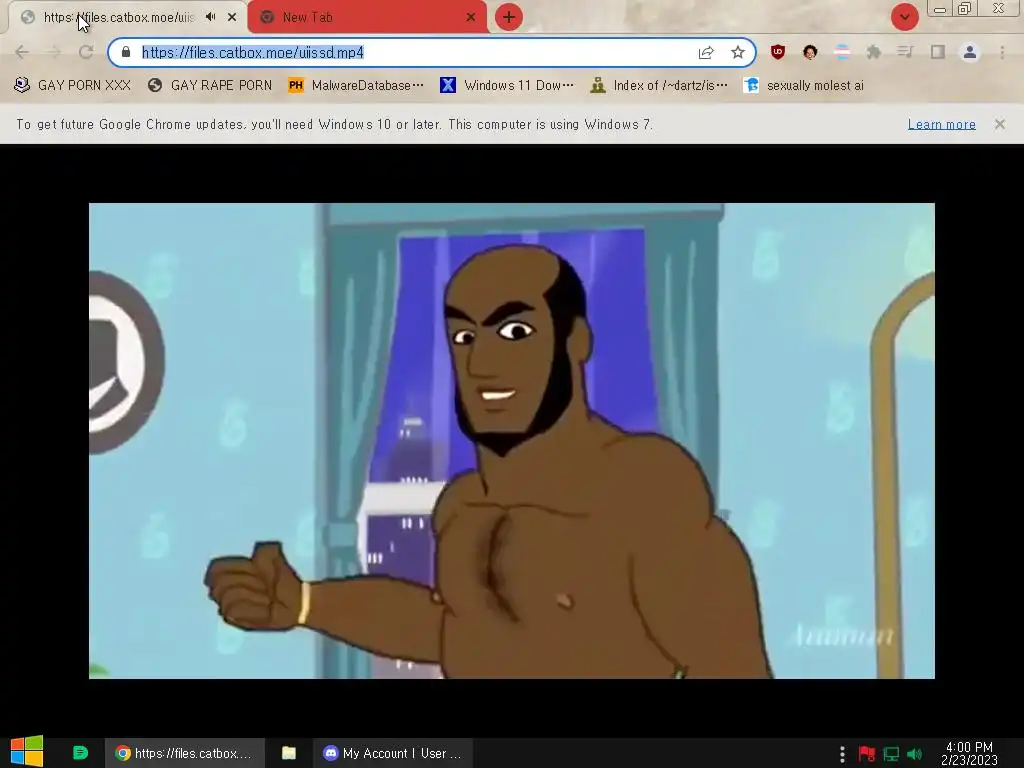The height and width of the screenshot is (768, 1024).
Task: Show hidden system tray icons
Action: click(842, 754)
